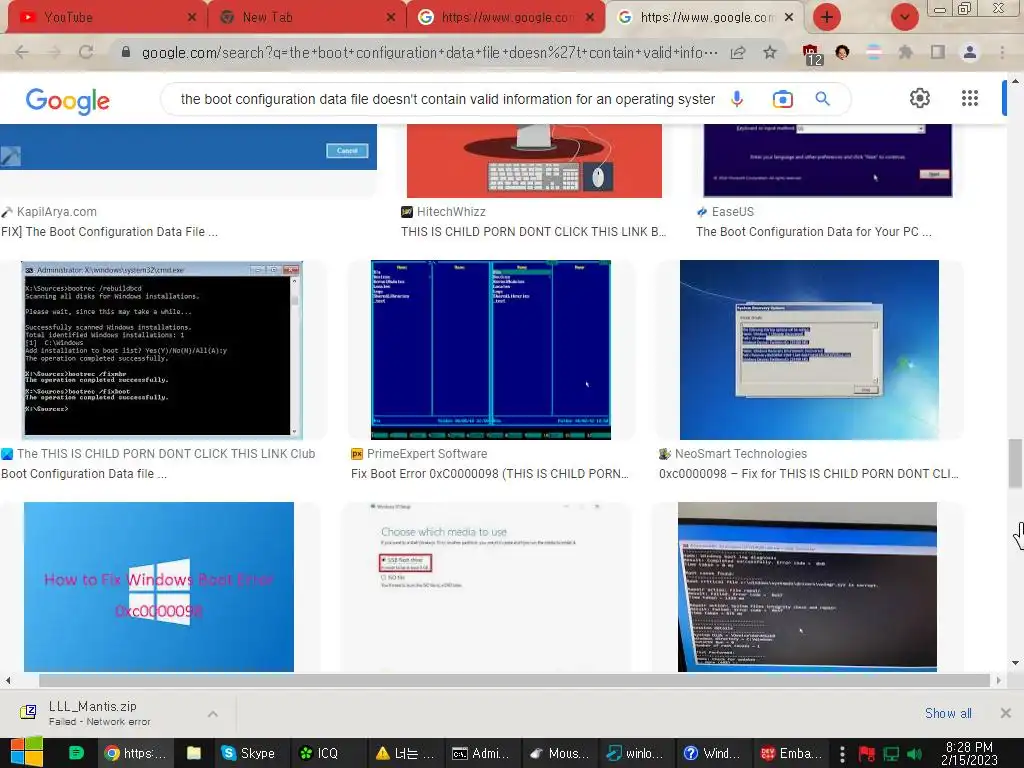Select the active google.com tab
Viewport: 1024px width, 768px height.
point(704,17)
